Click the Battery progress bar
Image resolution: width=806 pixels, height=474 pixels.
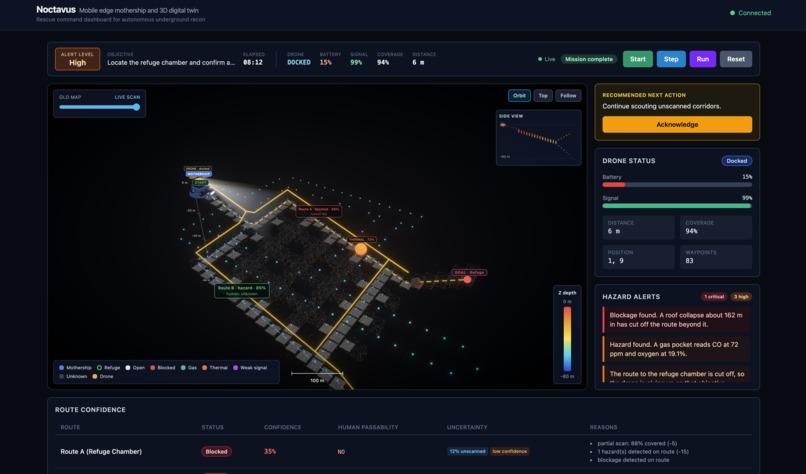point(677,185)
